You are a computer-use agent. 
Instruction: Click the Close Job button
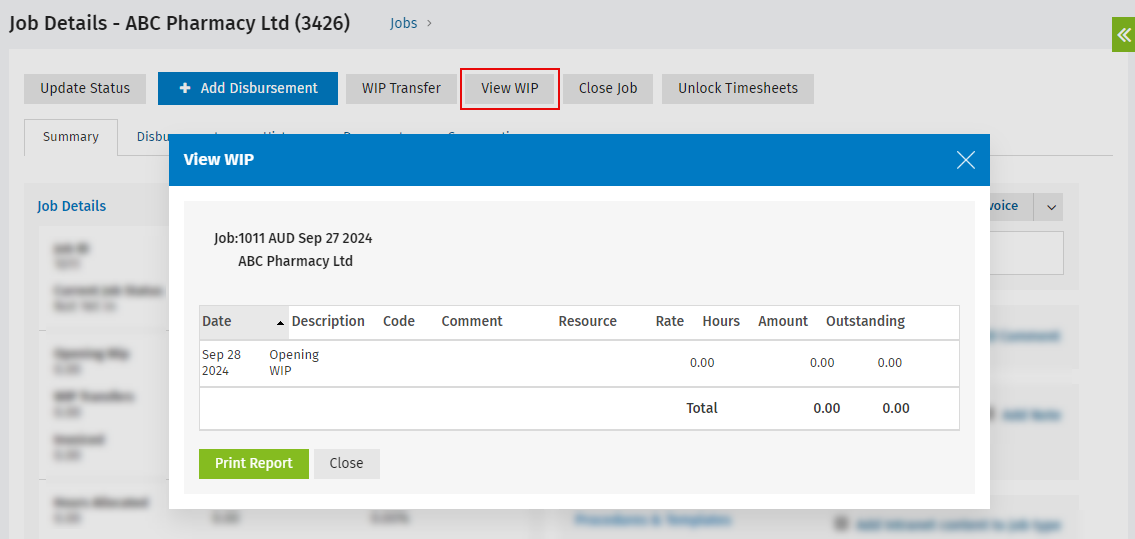tap(608, 88)
